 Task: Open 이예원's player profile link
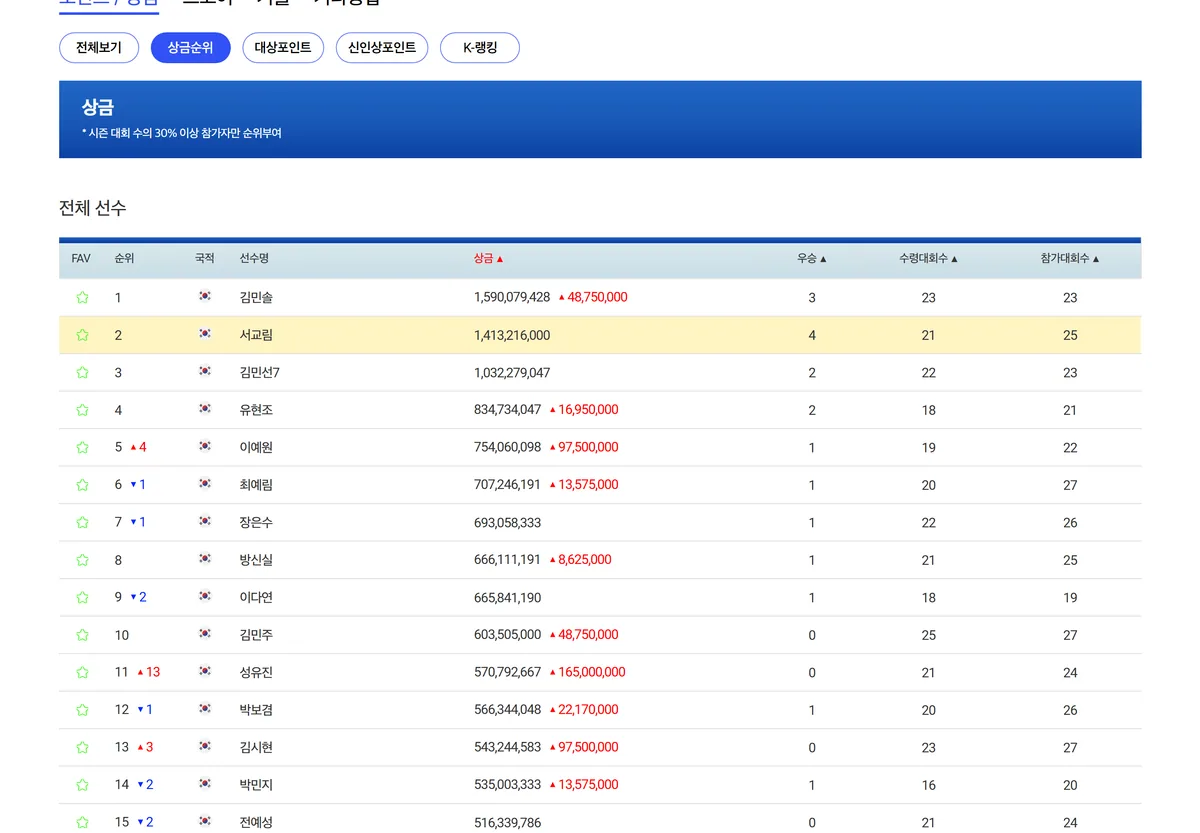[256, 448]
